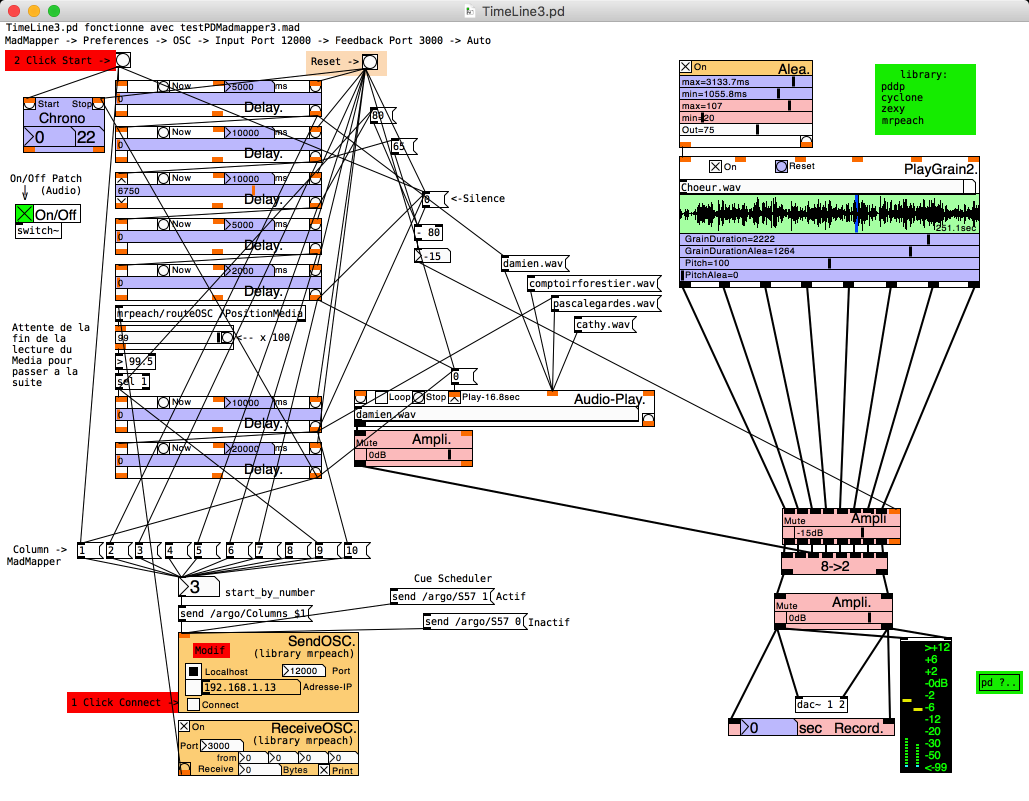Toggle the On checkbox in Alea module
The width and height of the screenshot is (1029, 801).
[x=686, y=67]
